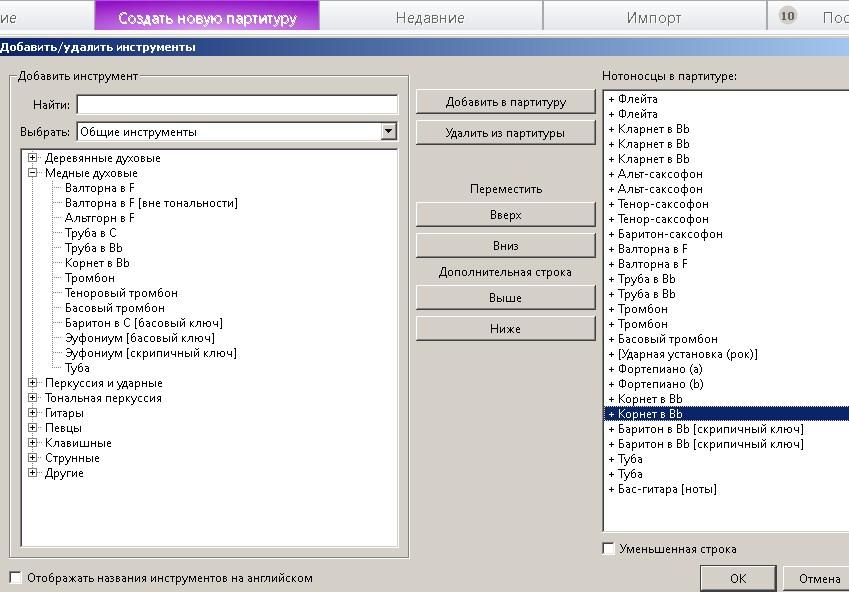Toggle English instrument names checkbox
The height and width of the screenshot is (592, 849).
(x=16, y=577)
